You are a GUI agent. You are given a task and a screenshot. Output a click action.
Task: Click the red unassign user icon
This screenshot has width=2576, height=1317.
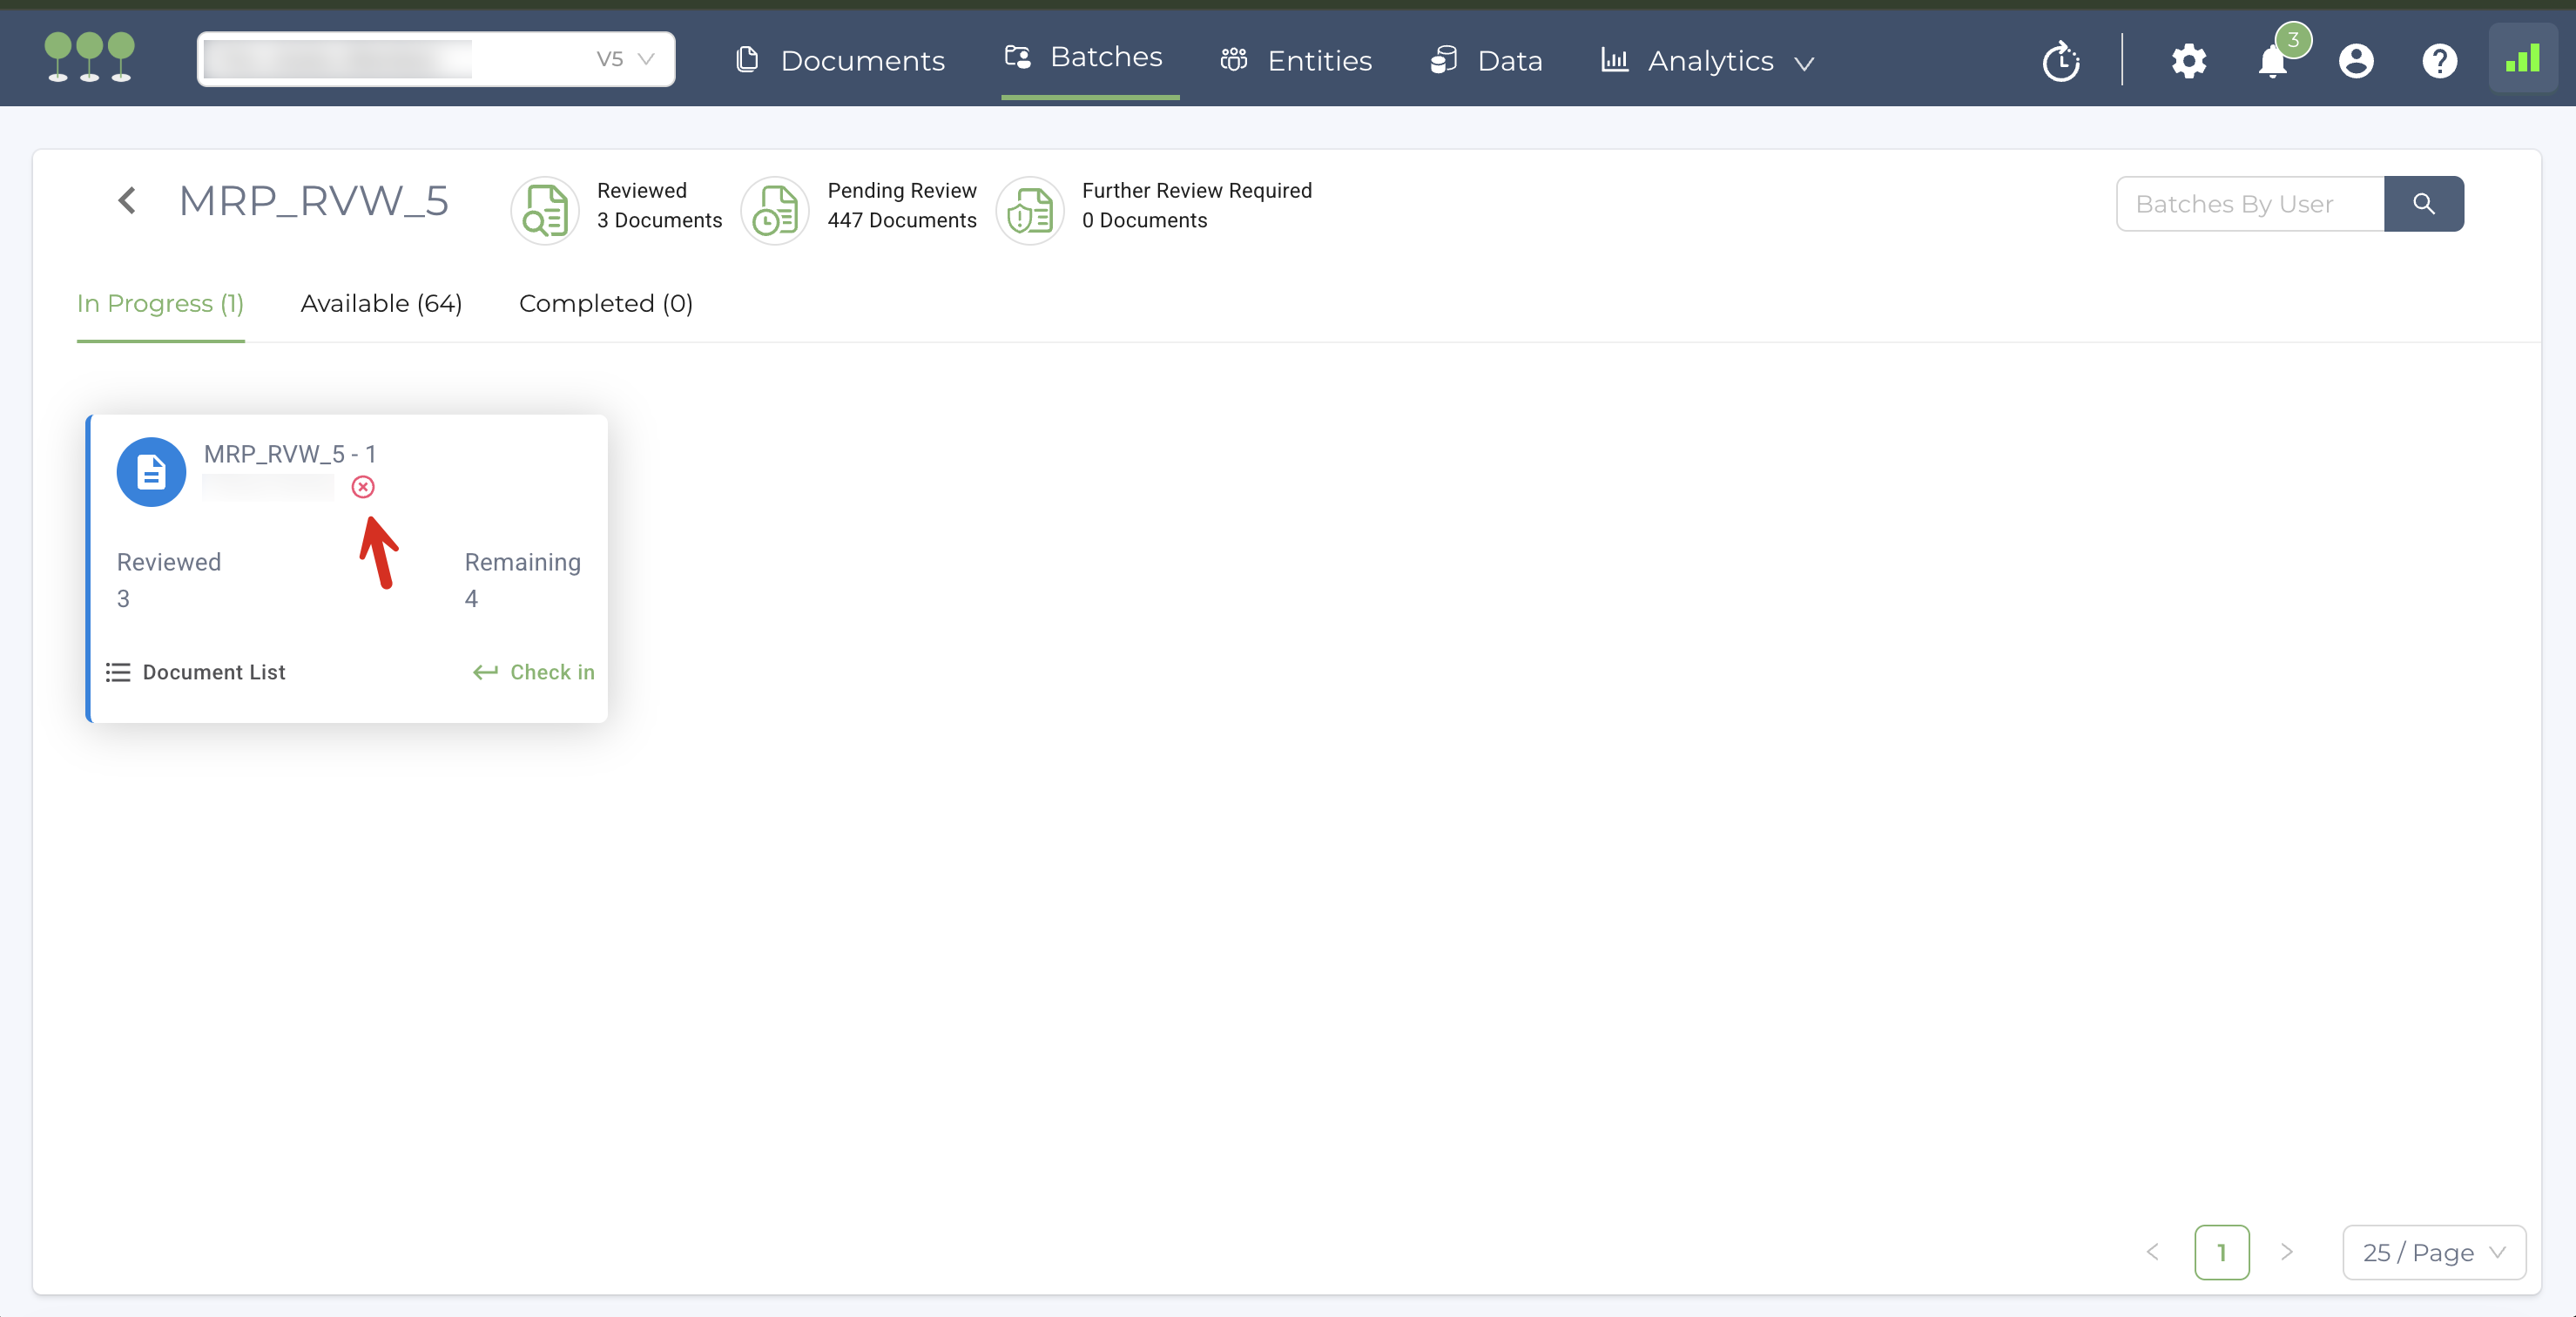coord(363,487)
